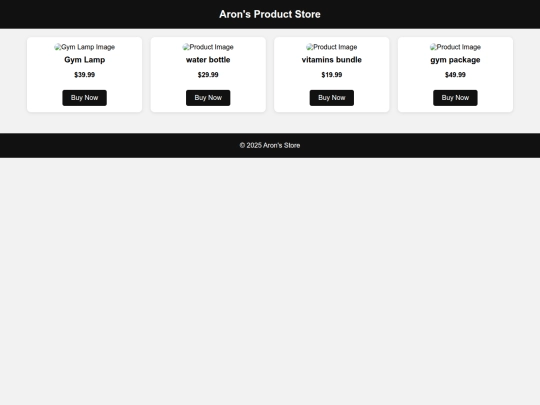The height and width of the screenshot is (405, 540).
Task: Buy the water bottle now
Action: point(208,98)
